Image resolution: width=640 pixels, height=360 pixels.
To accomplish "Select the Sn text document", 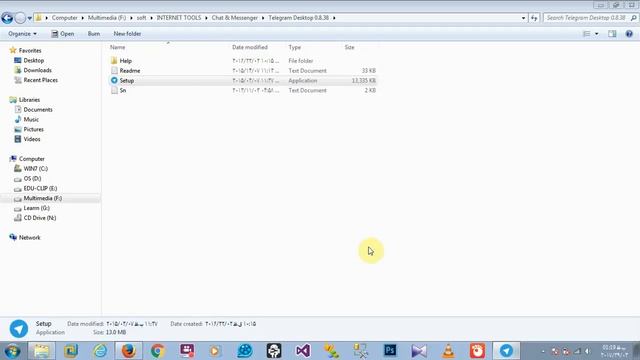I will [122, 90].
